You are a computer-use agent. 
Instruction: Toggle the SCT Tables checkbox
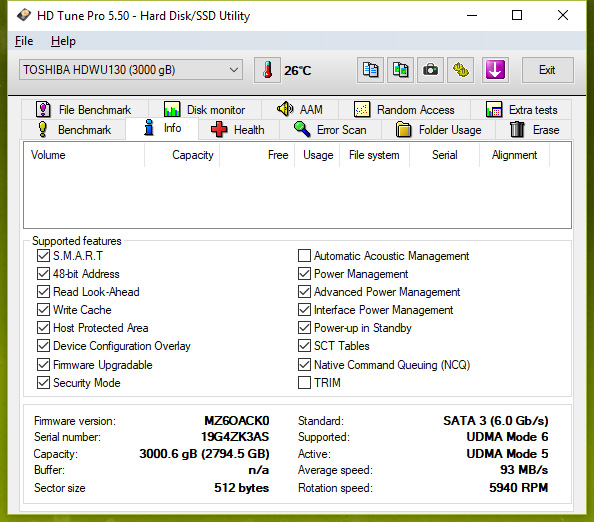[x=304, y=345]
